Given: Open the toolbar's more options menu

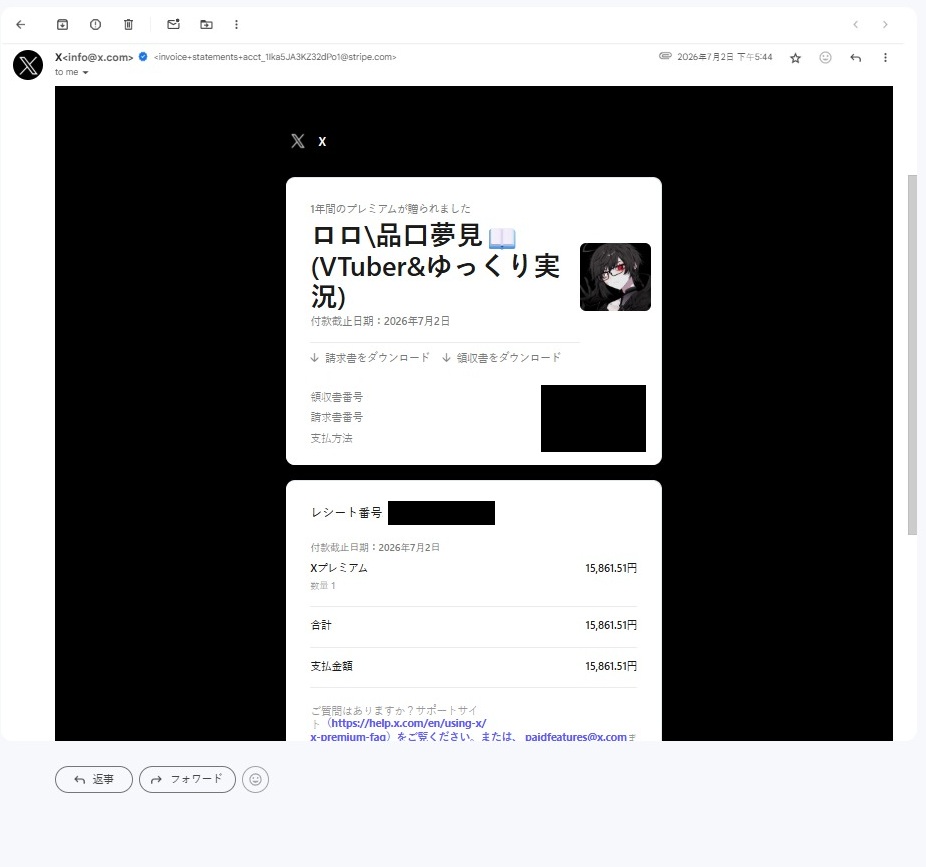Looking at the screenshot, I should (236, 24).
